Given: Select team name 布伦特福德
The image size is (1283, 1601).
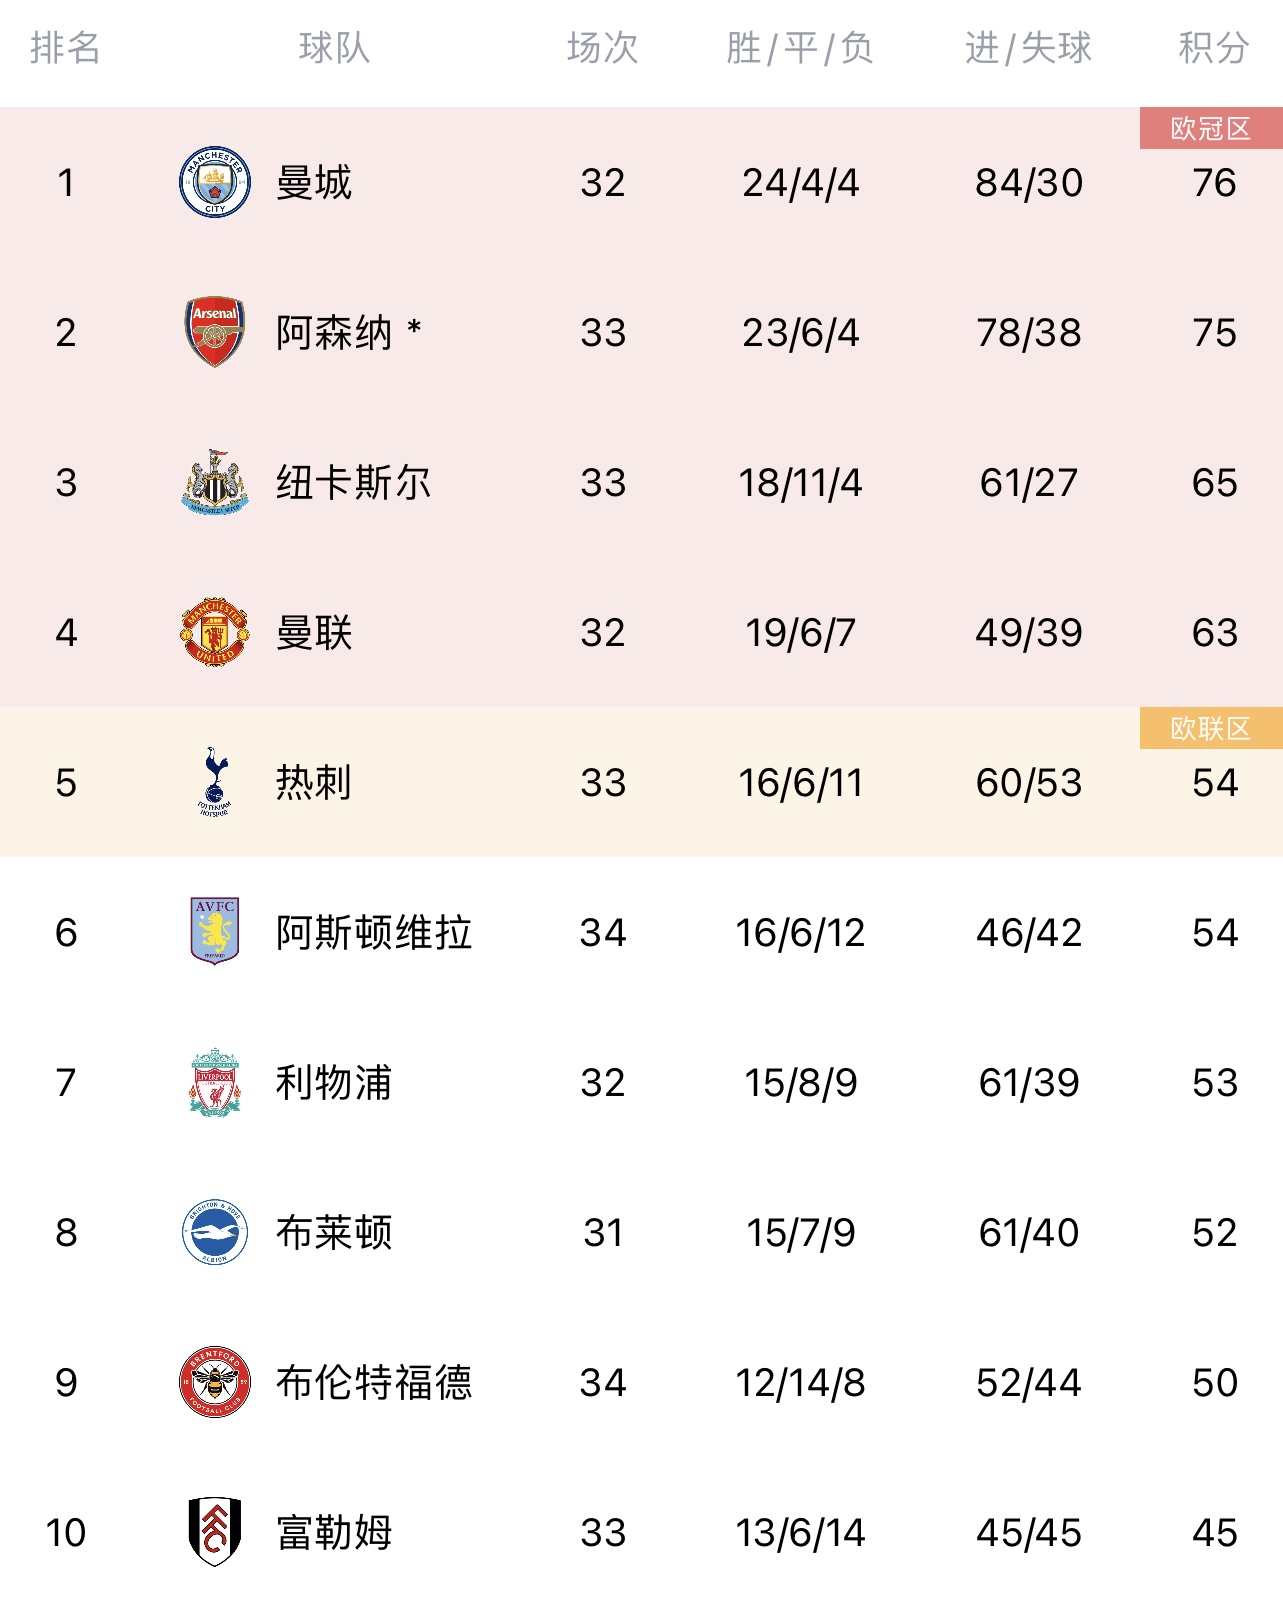Looking at the screenshot, I should click(x=374, y=1383).
